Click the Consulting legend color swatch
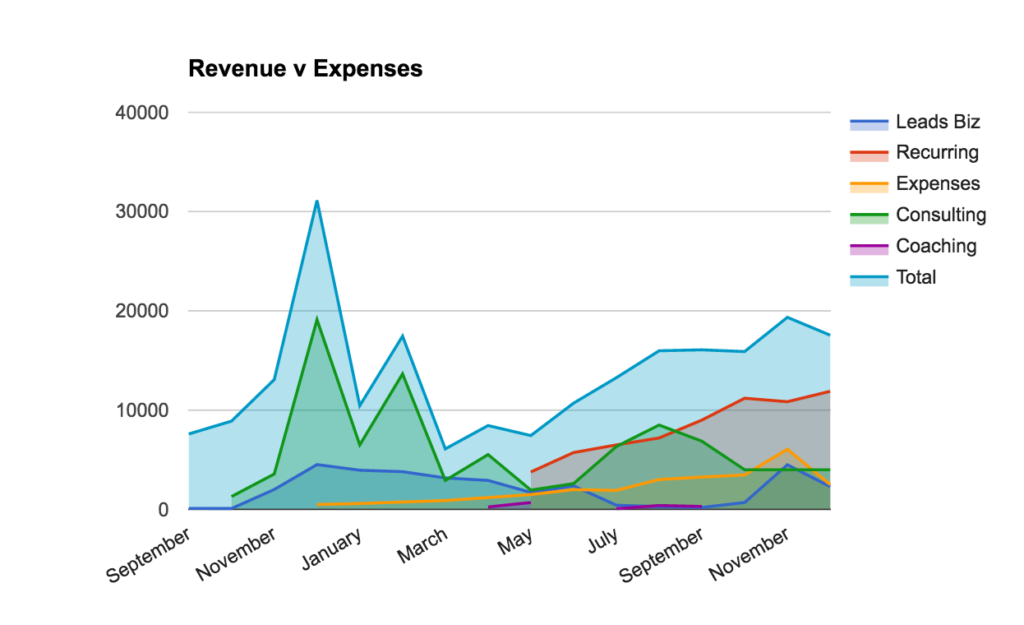This screenshot has width=1024, height=625. coord(869,217)
